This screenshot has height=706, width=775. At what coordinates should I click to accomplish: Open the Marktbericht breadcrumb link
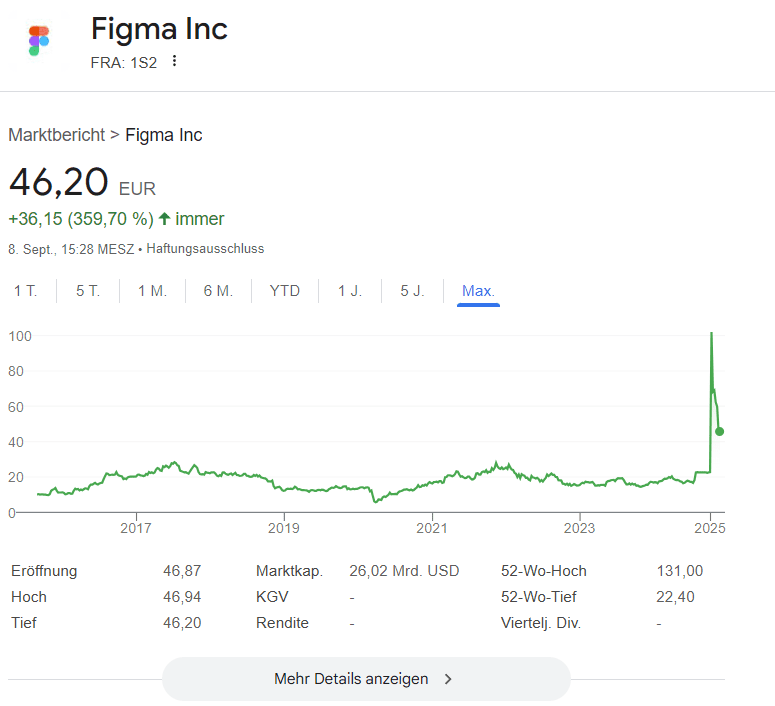point(56,135)
